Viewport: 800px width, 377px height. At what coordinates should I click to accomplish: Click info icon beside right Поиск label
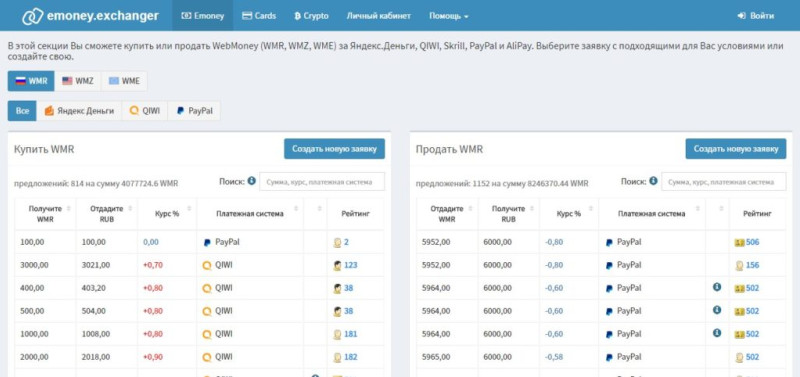(x=653, y=181)
